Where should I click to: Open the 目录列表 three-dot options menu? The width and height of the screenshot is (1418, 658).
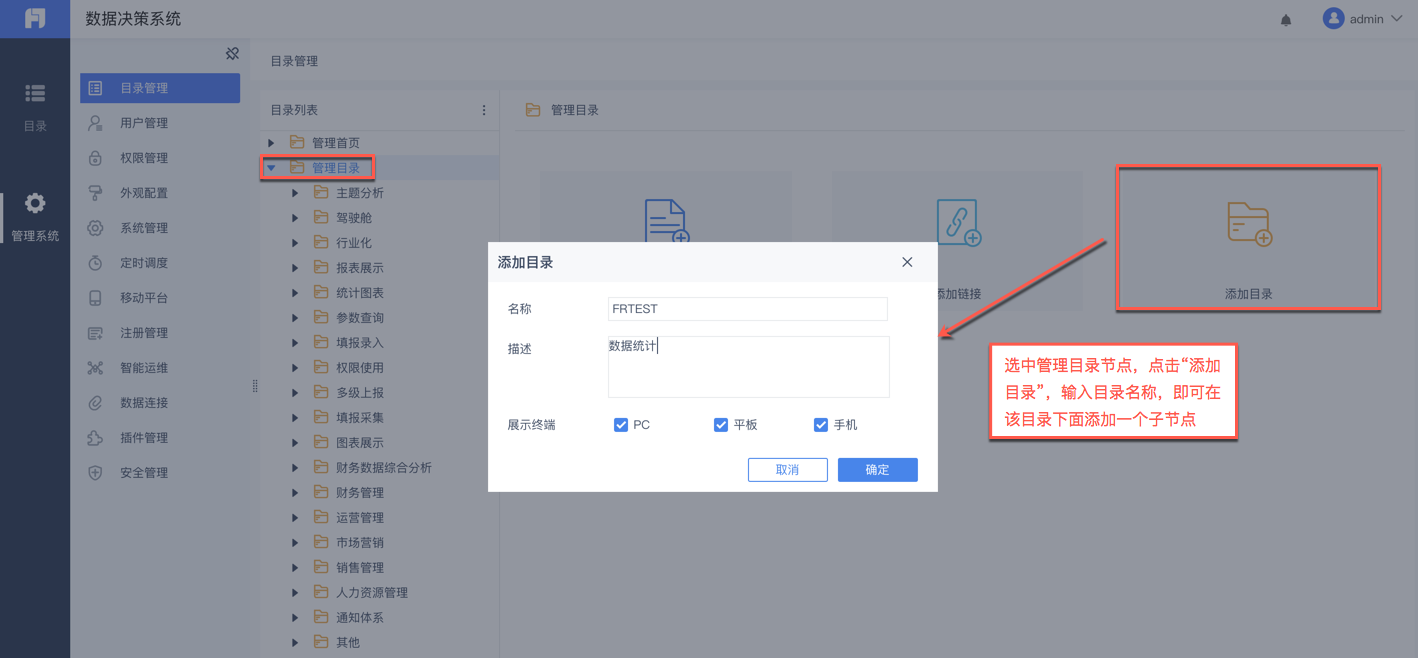coord(484,110)
